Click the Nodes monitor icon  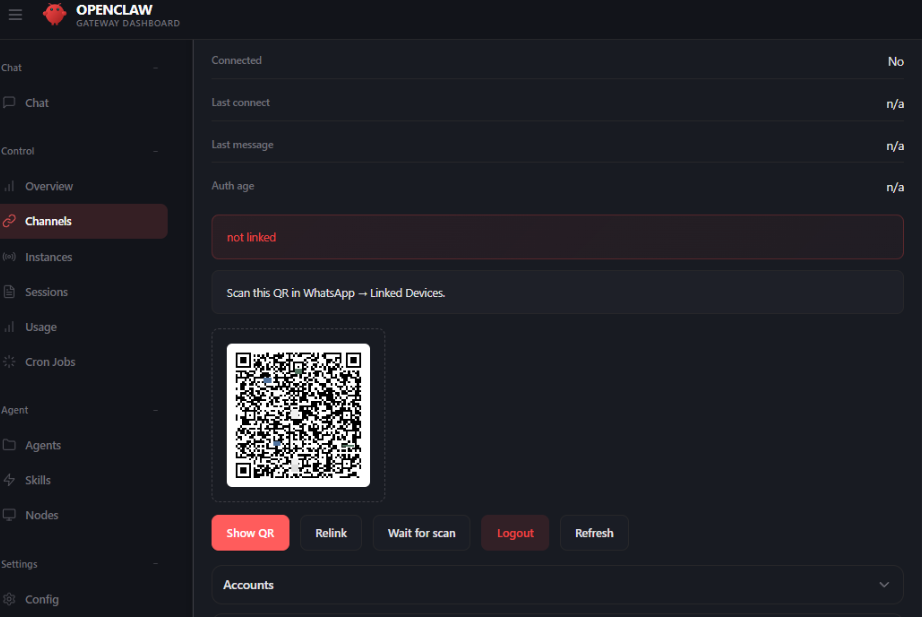9,515
